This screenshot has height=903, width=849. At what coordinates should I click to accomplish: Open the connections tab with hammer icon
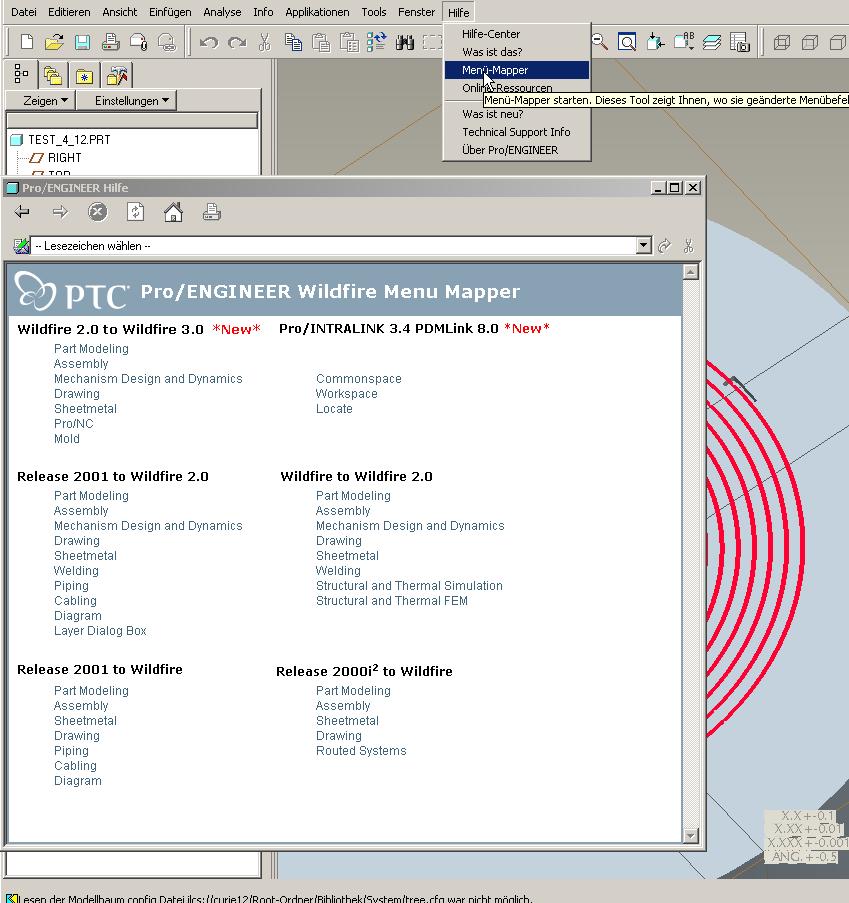click(x=116, y=75)
